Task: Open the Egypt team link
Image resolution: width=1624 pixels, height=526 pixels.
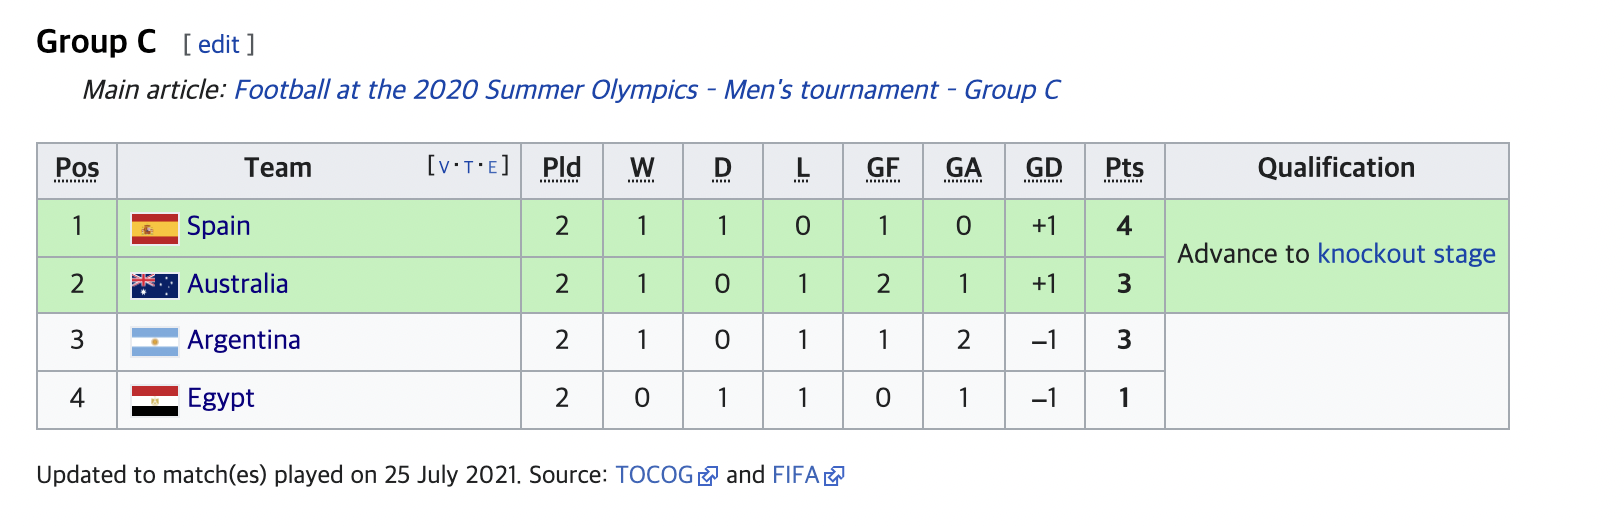Action: (221, 399)
